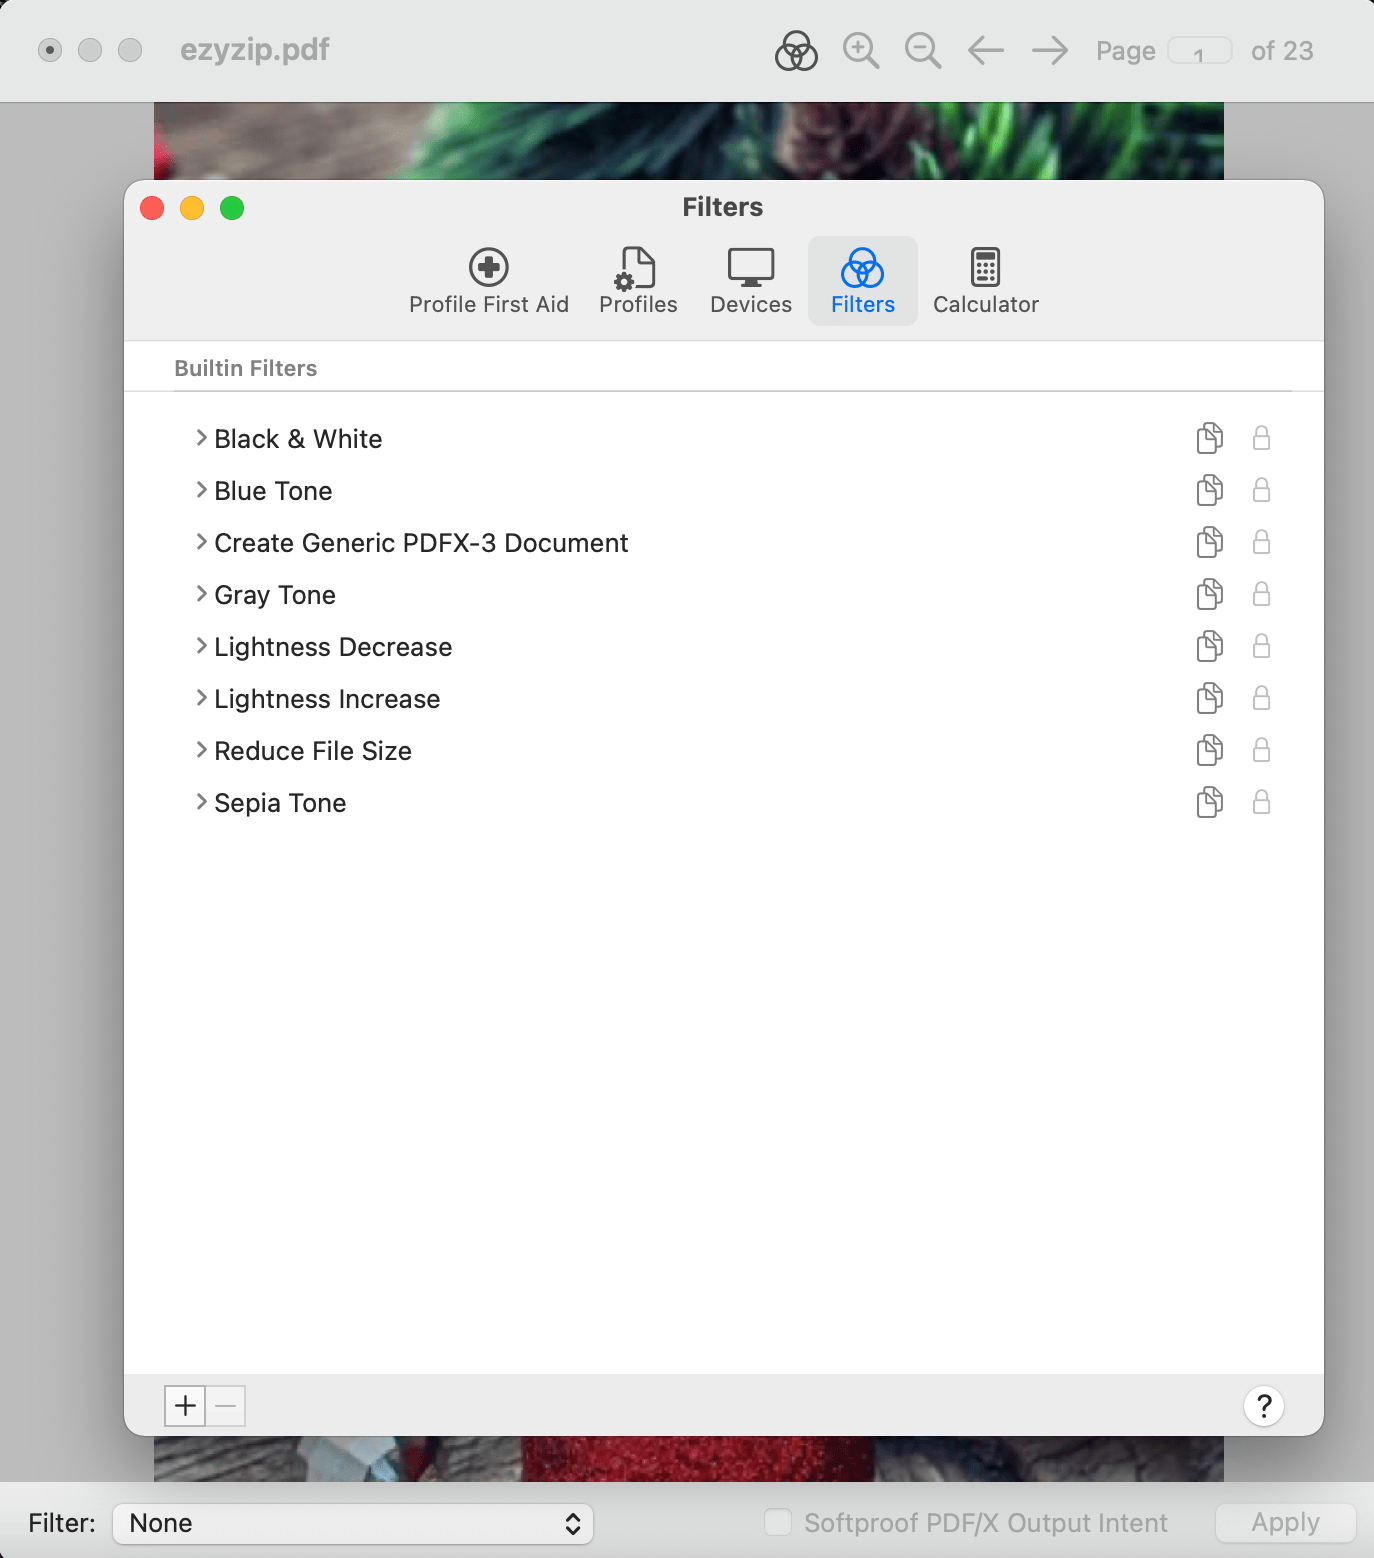Image resolution: width=1374 pixels, height=1558 pixels.
Task: Click the Builtin Filters section header
Action: 246,367
